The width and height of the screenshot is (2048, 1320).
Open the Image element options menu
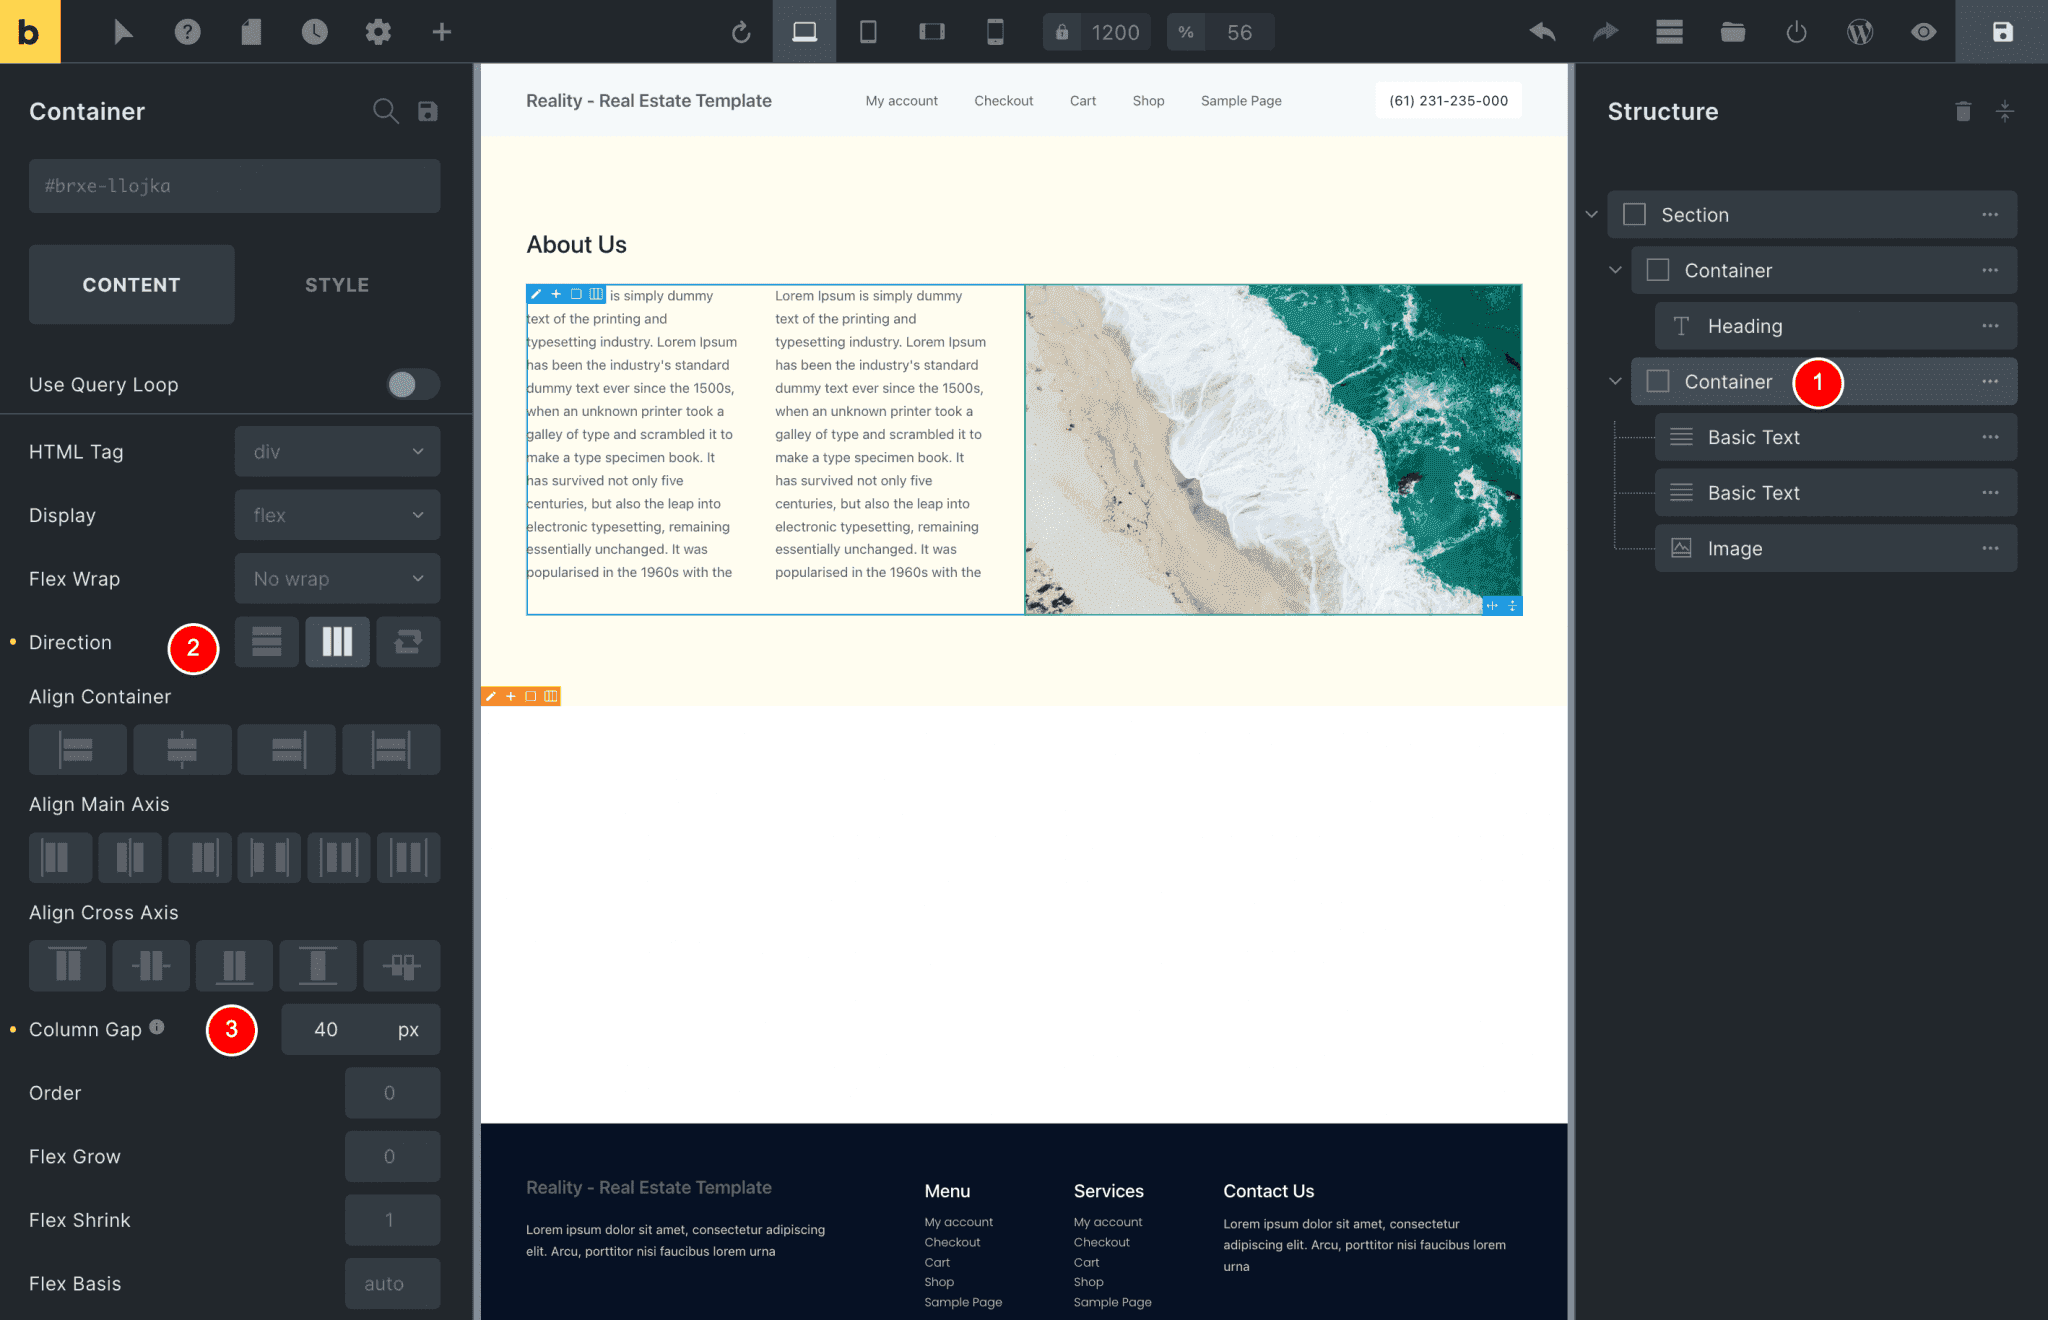pos(1992,548)
